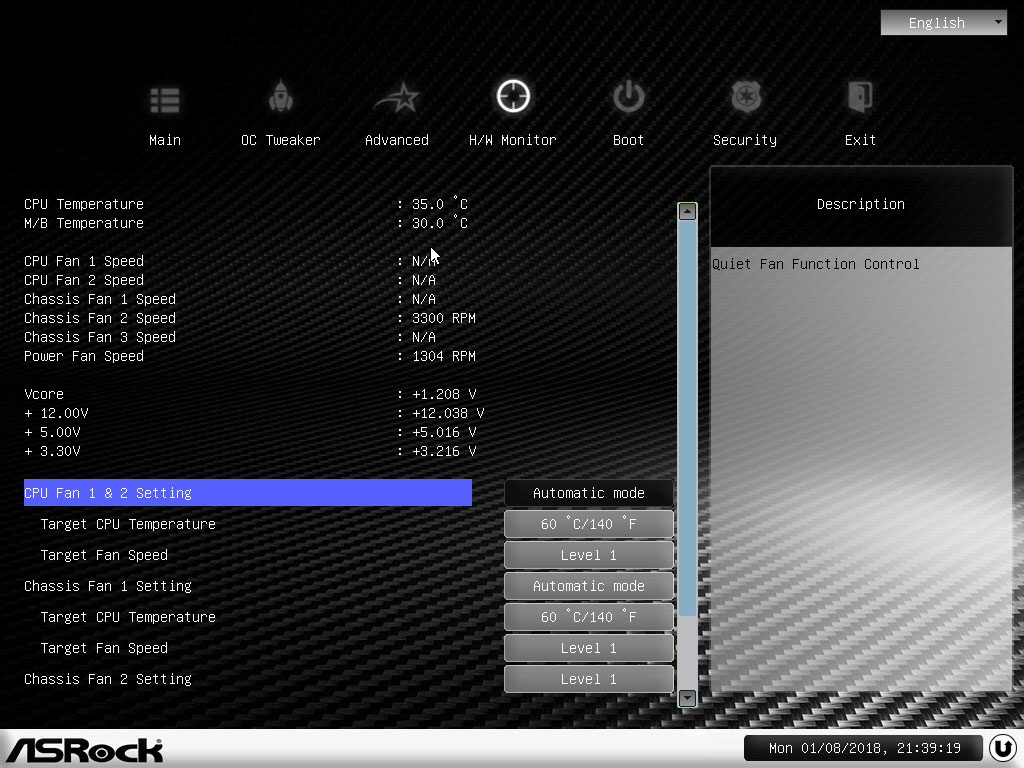Click the CPU Fan 2 Speed label

pos(84,280)
